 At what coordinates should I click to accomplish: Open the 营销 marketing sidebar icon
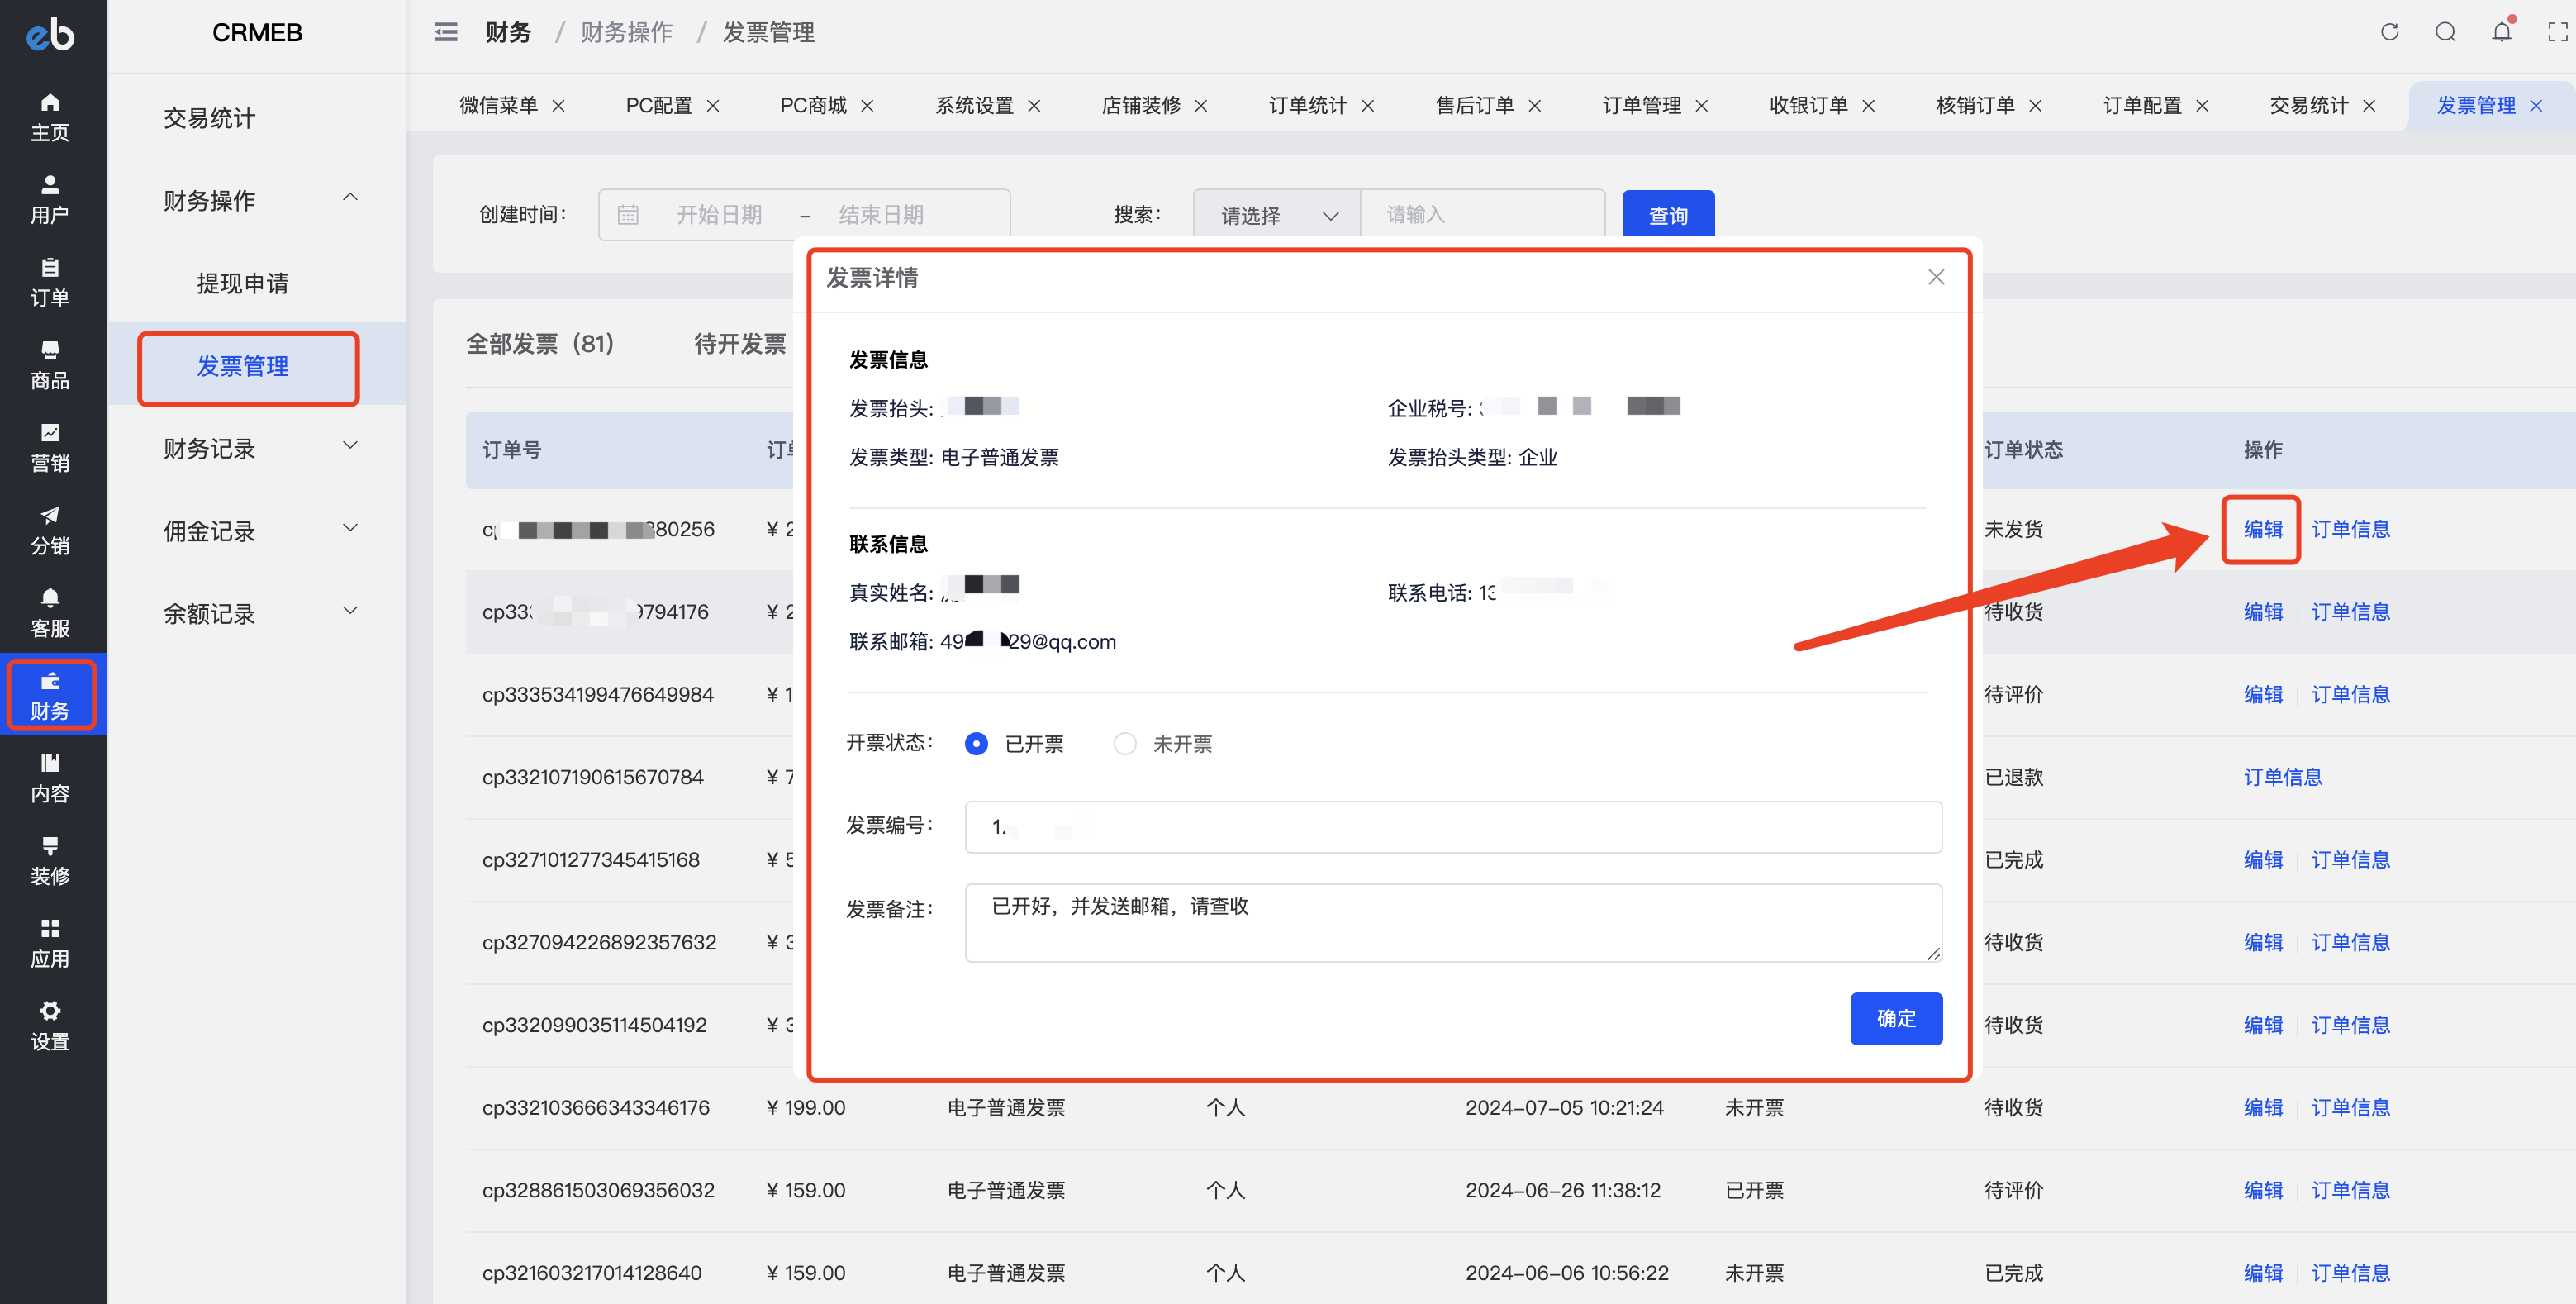[49, 447]
